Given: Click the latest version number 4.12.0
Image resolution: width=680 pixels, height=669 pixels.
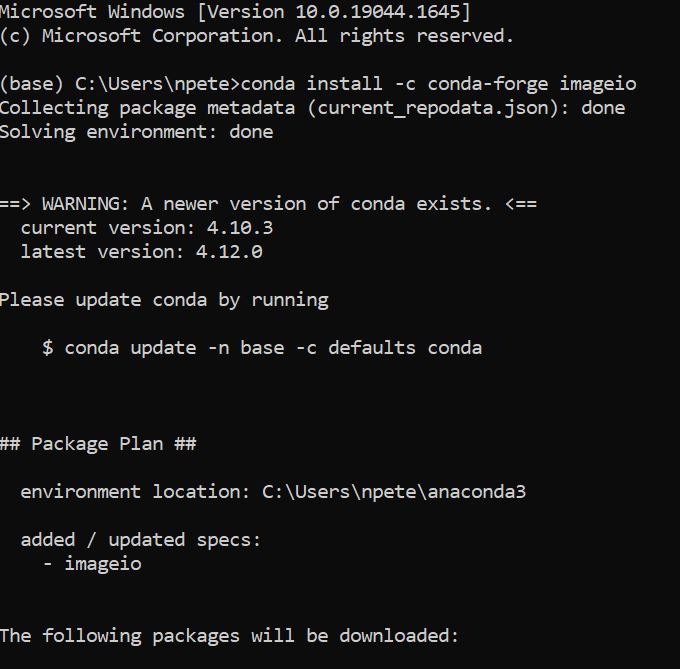Looking at the screenshot, I should tap(229, 251).
